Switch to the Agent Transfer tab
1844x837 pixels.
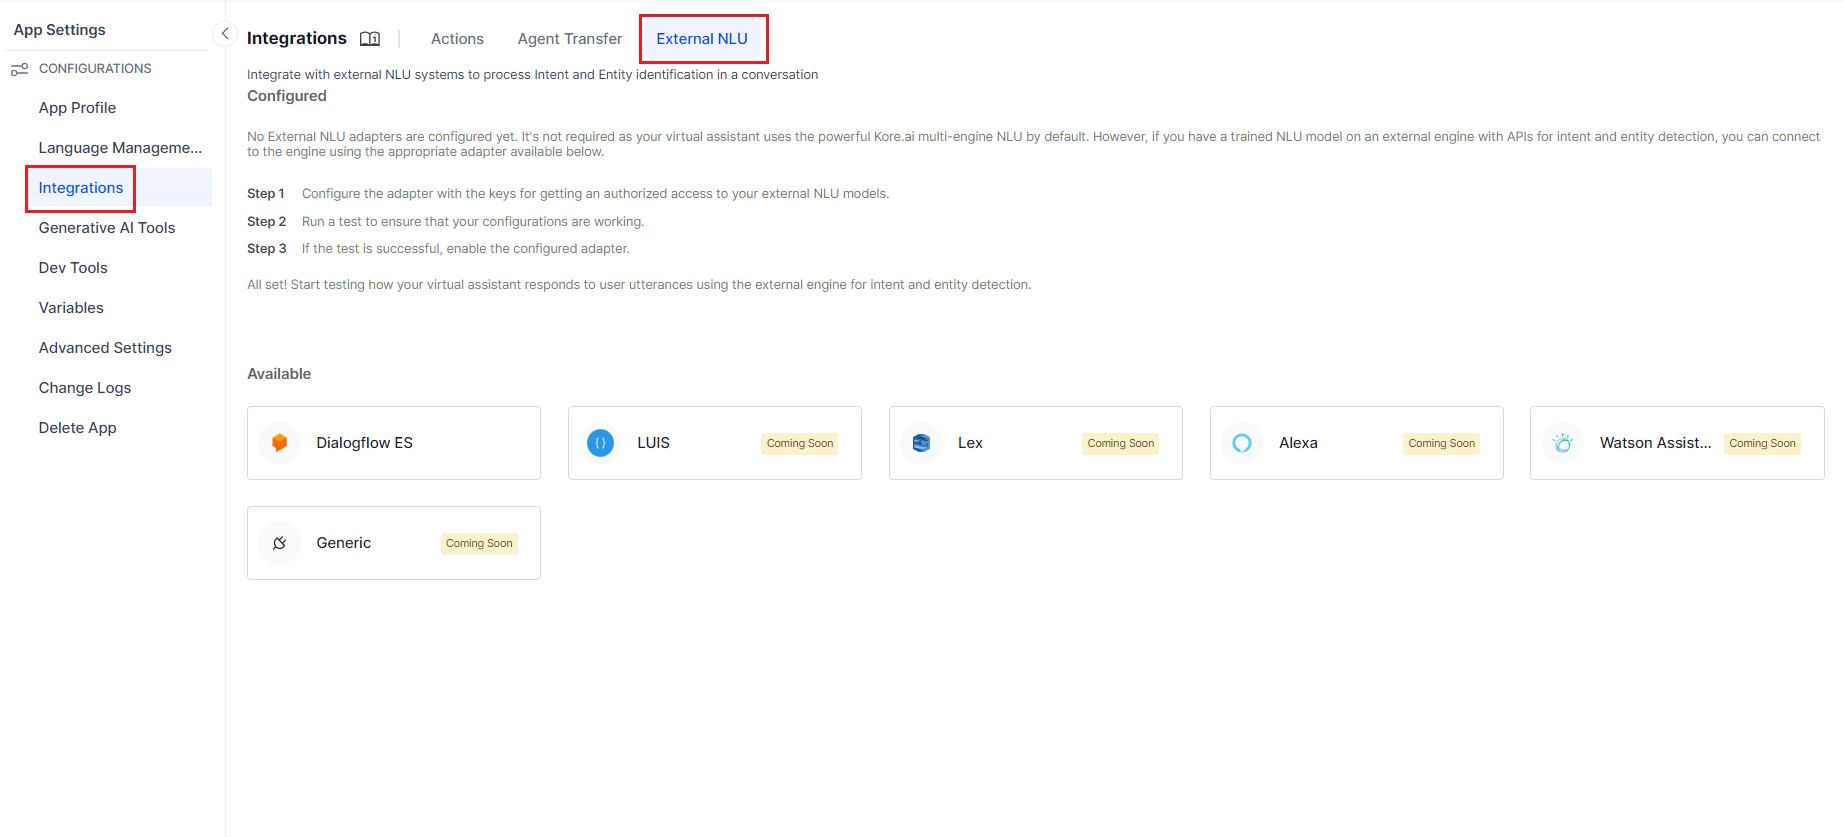(x=569, y=39)
